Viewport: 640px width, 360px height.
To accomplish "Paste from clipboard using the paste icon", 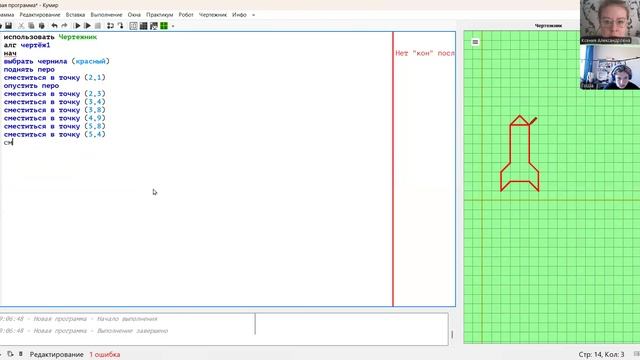I will click(42, 26).
